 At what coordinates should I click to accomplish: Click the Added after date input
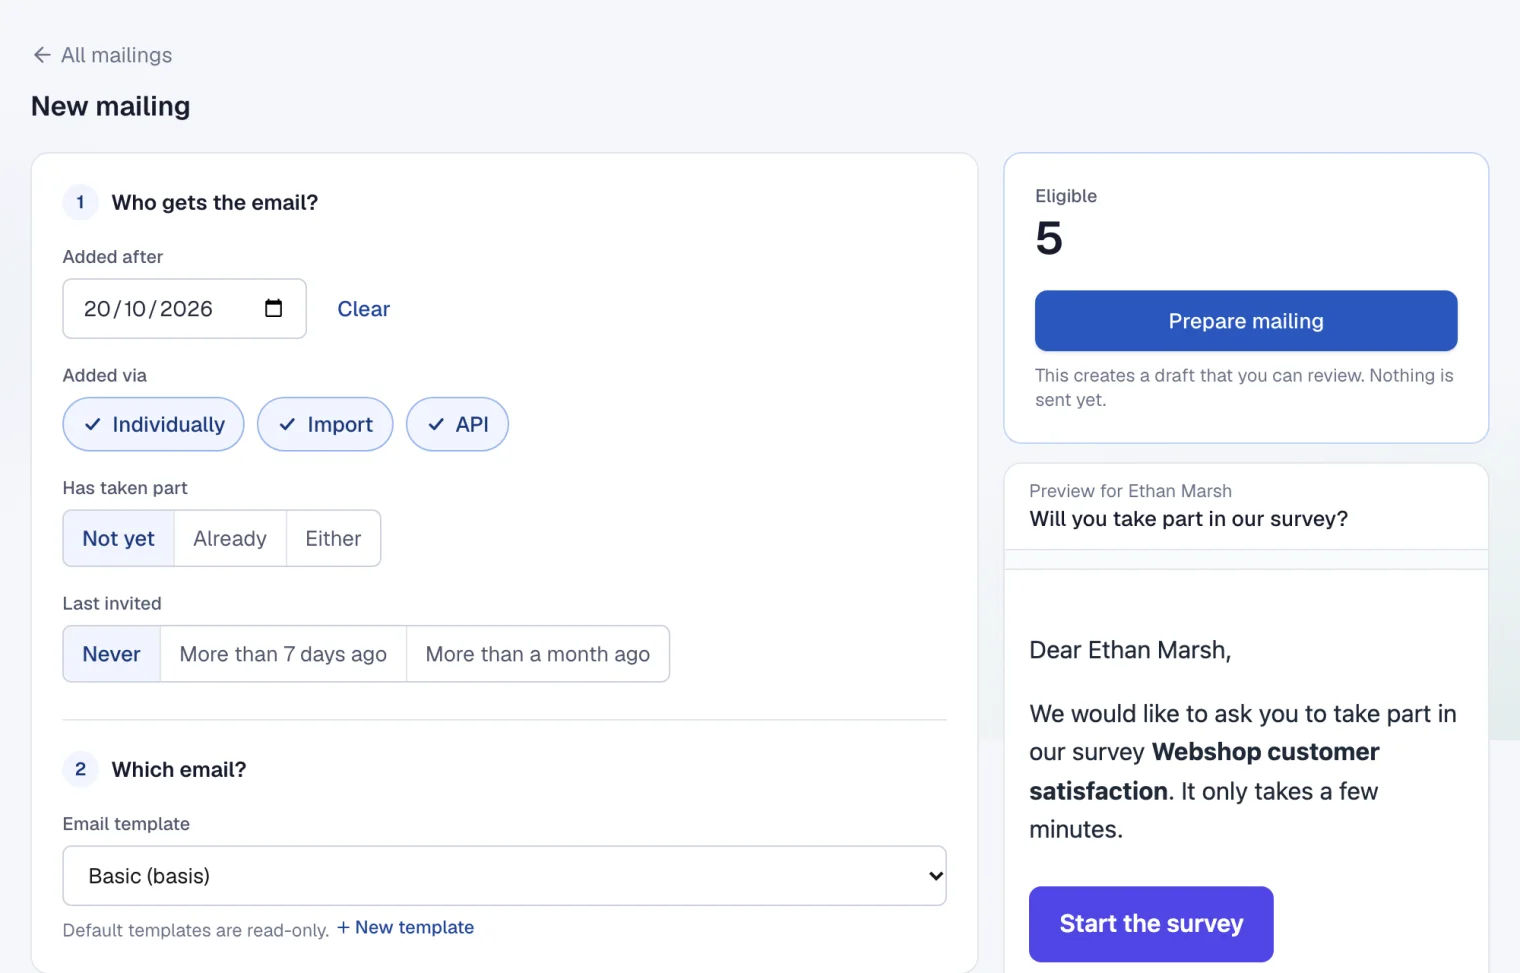pos(184,308)
